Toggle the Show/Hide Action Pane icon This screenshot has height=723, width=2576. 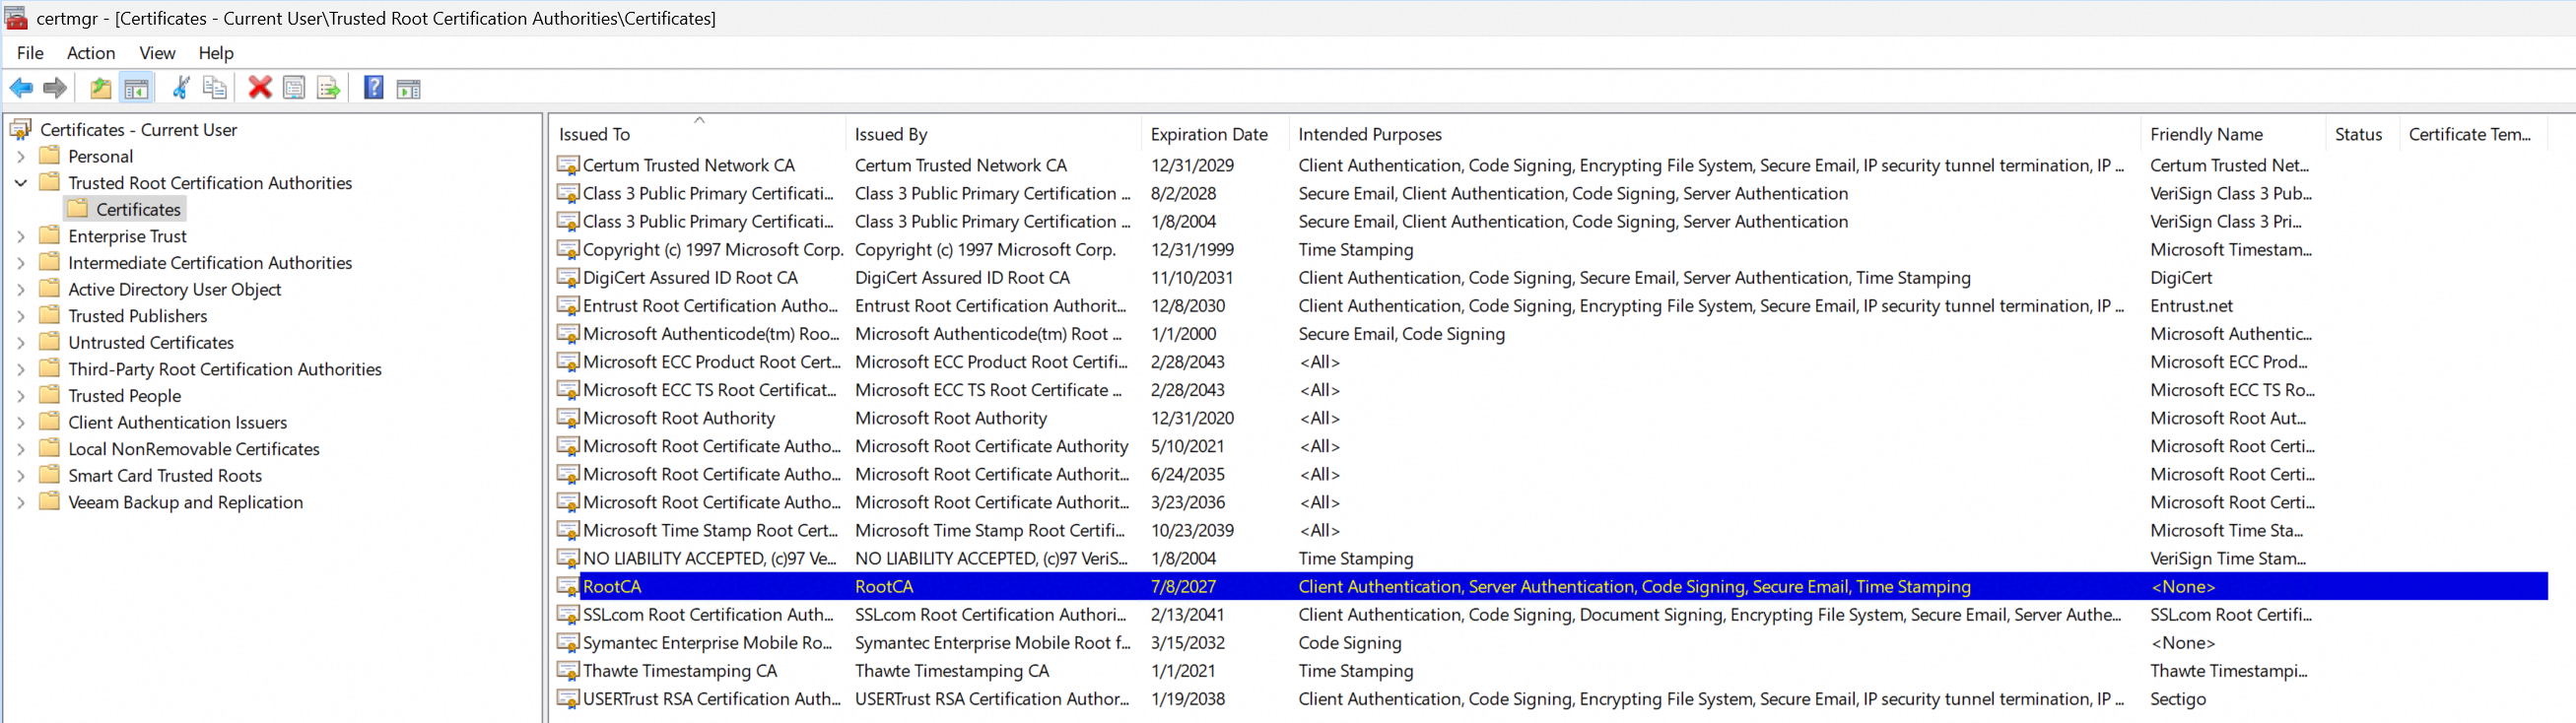[408, 88]
